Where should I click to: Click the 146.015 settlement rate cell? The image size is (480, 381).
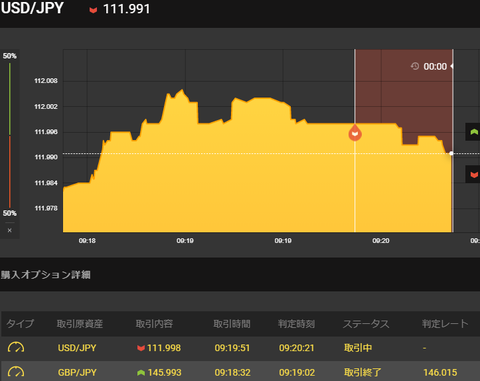click(x=440, y=372)
